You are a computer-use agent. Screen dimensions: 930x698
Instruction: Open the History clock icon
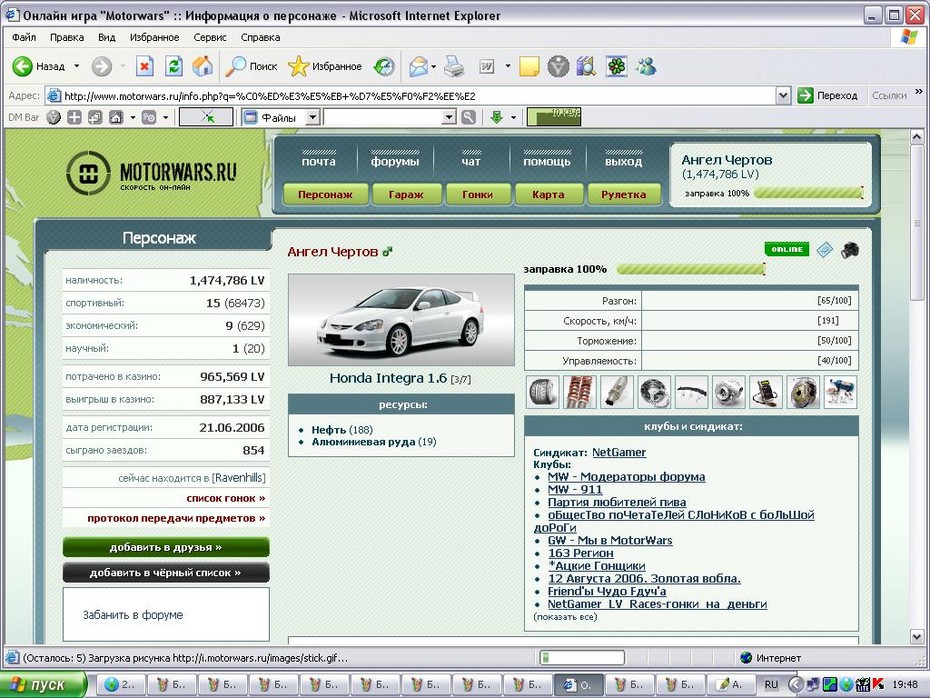(384, 66)
